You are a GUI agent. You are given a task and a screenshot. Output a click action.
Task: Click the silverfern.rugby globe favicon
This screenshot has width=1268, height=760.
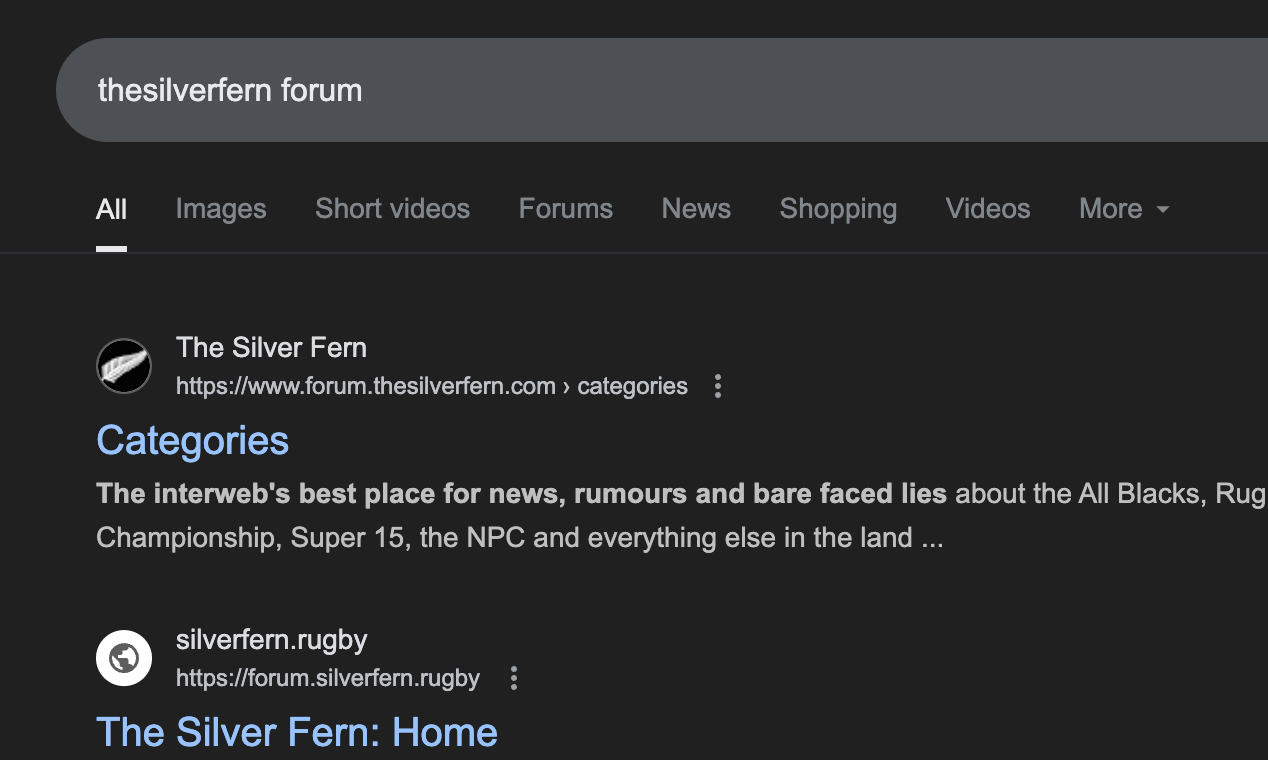(x=124, y=658)
